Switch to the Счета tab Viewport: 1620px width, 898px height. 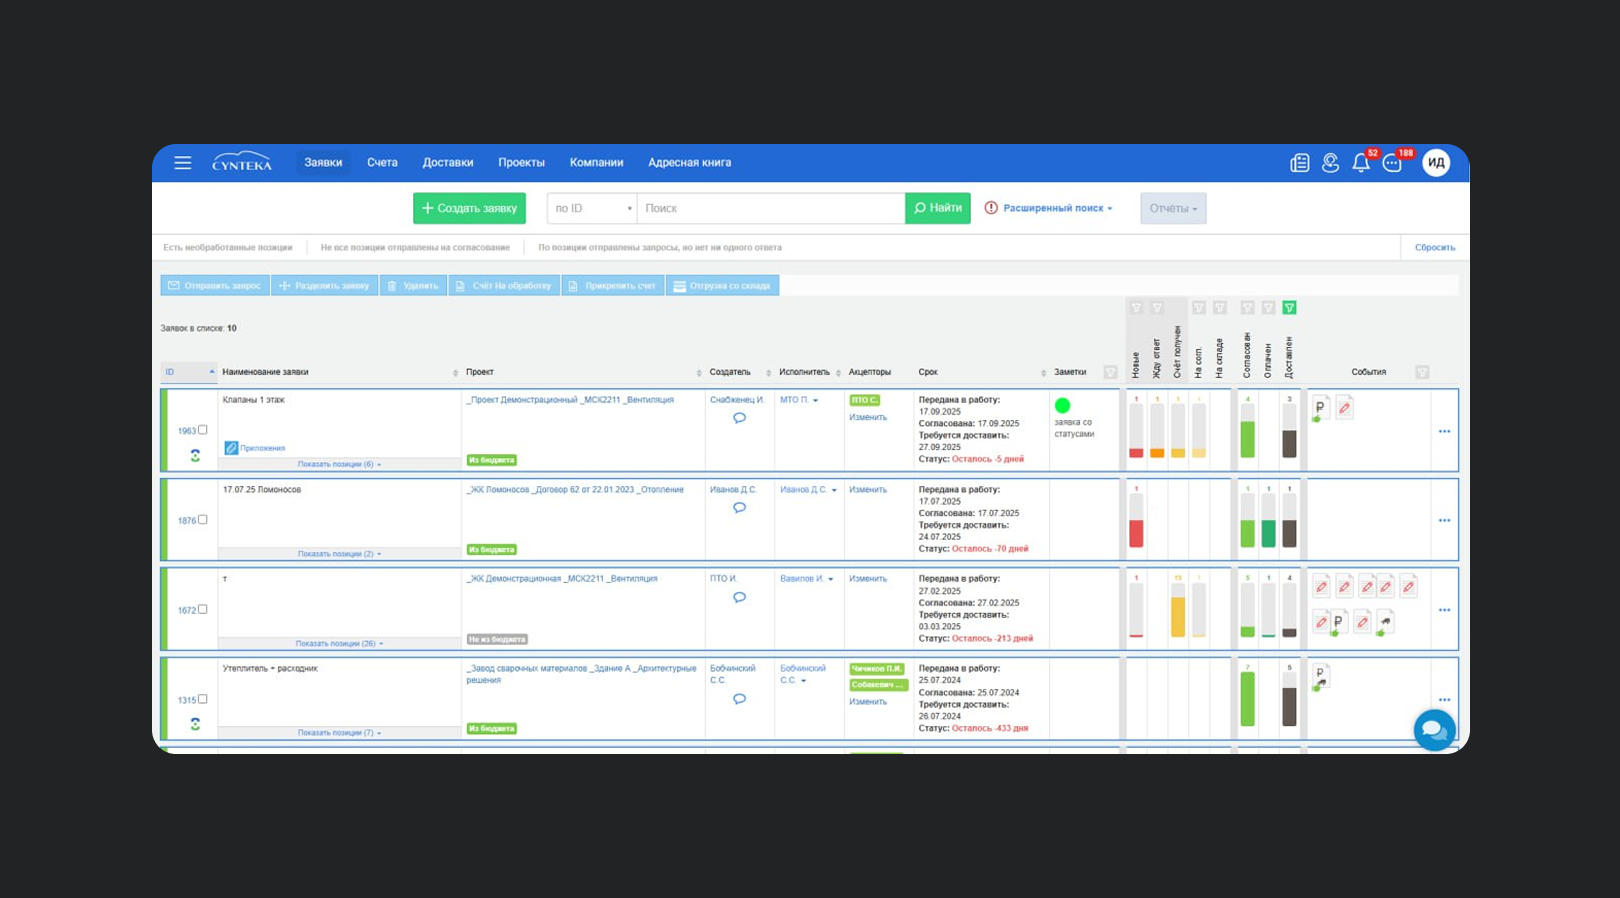coord(382,163)
